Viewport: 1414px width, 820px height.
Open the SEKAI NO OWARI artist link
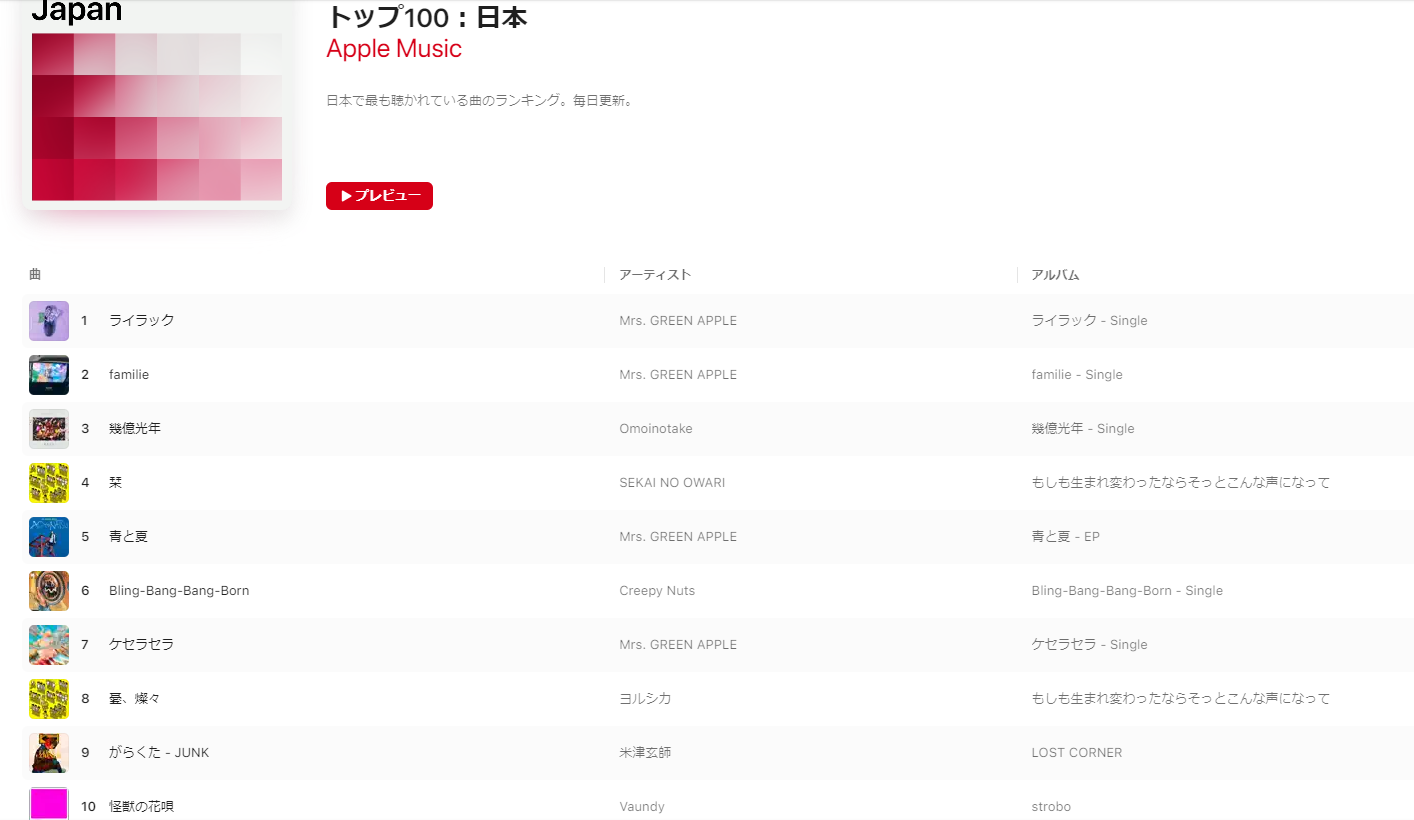672,483
